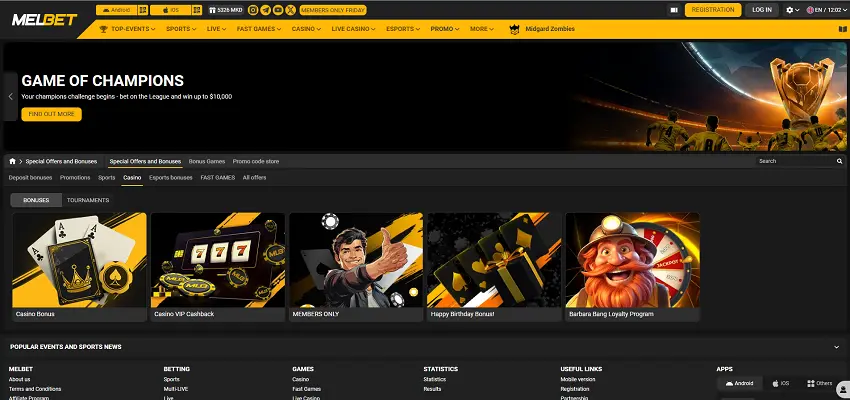Select Promotions filter
The height and width of the screenshot is (400, 850).
[75, 178]
